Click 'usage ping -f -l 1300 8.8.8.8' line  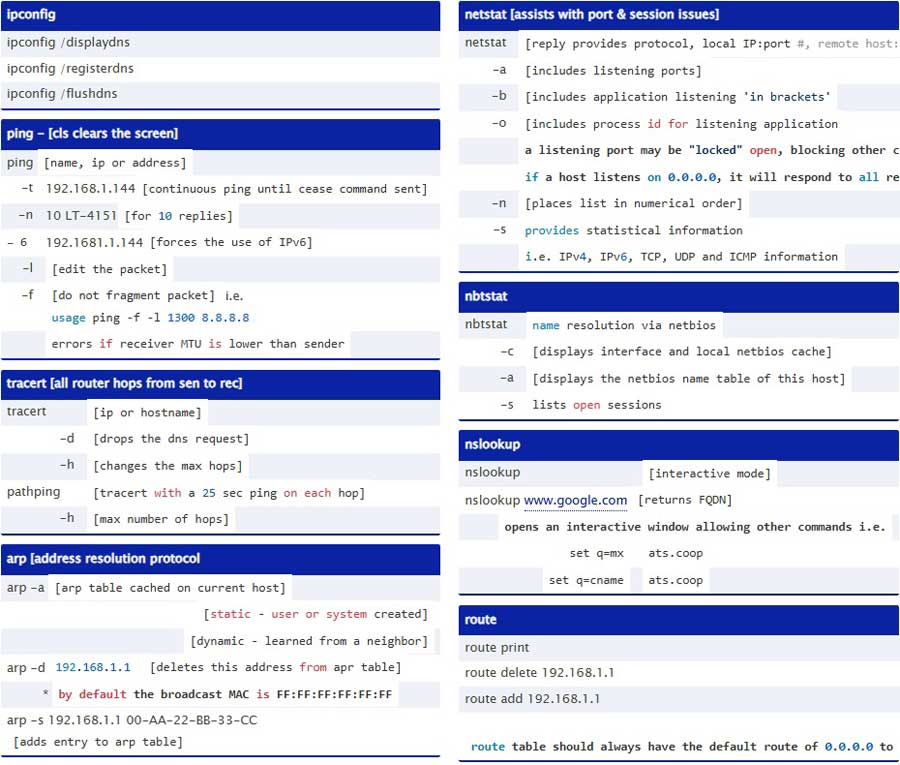[x=150, y=318]
